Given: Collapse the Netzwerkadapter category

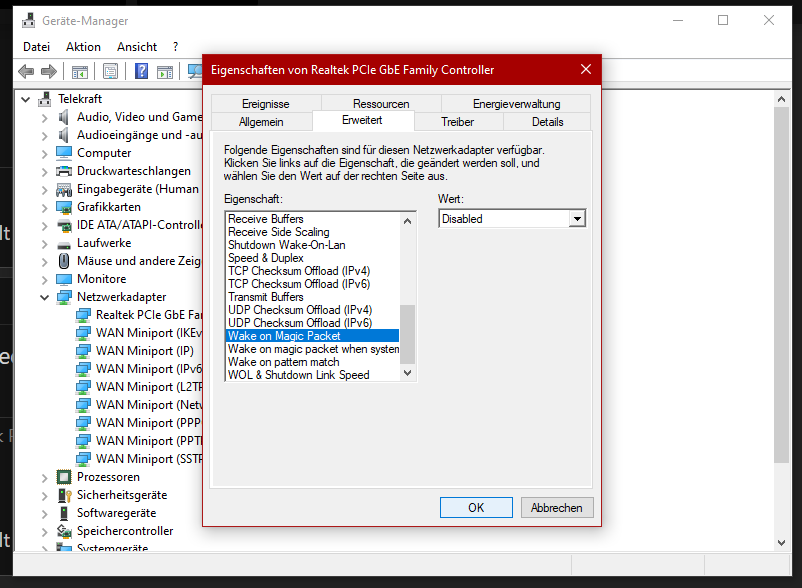Looking at the screenshot, I should pyautogui.click(x=44, y=297).
